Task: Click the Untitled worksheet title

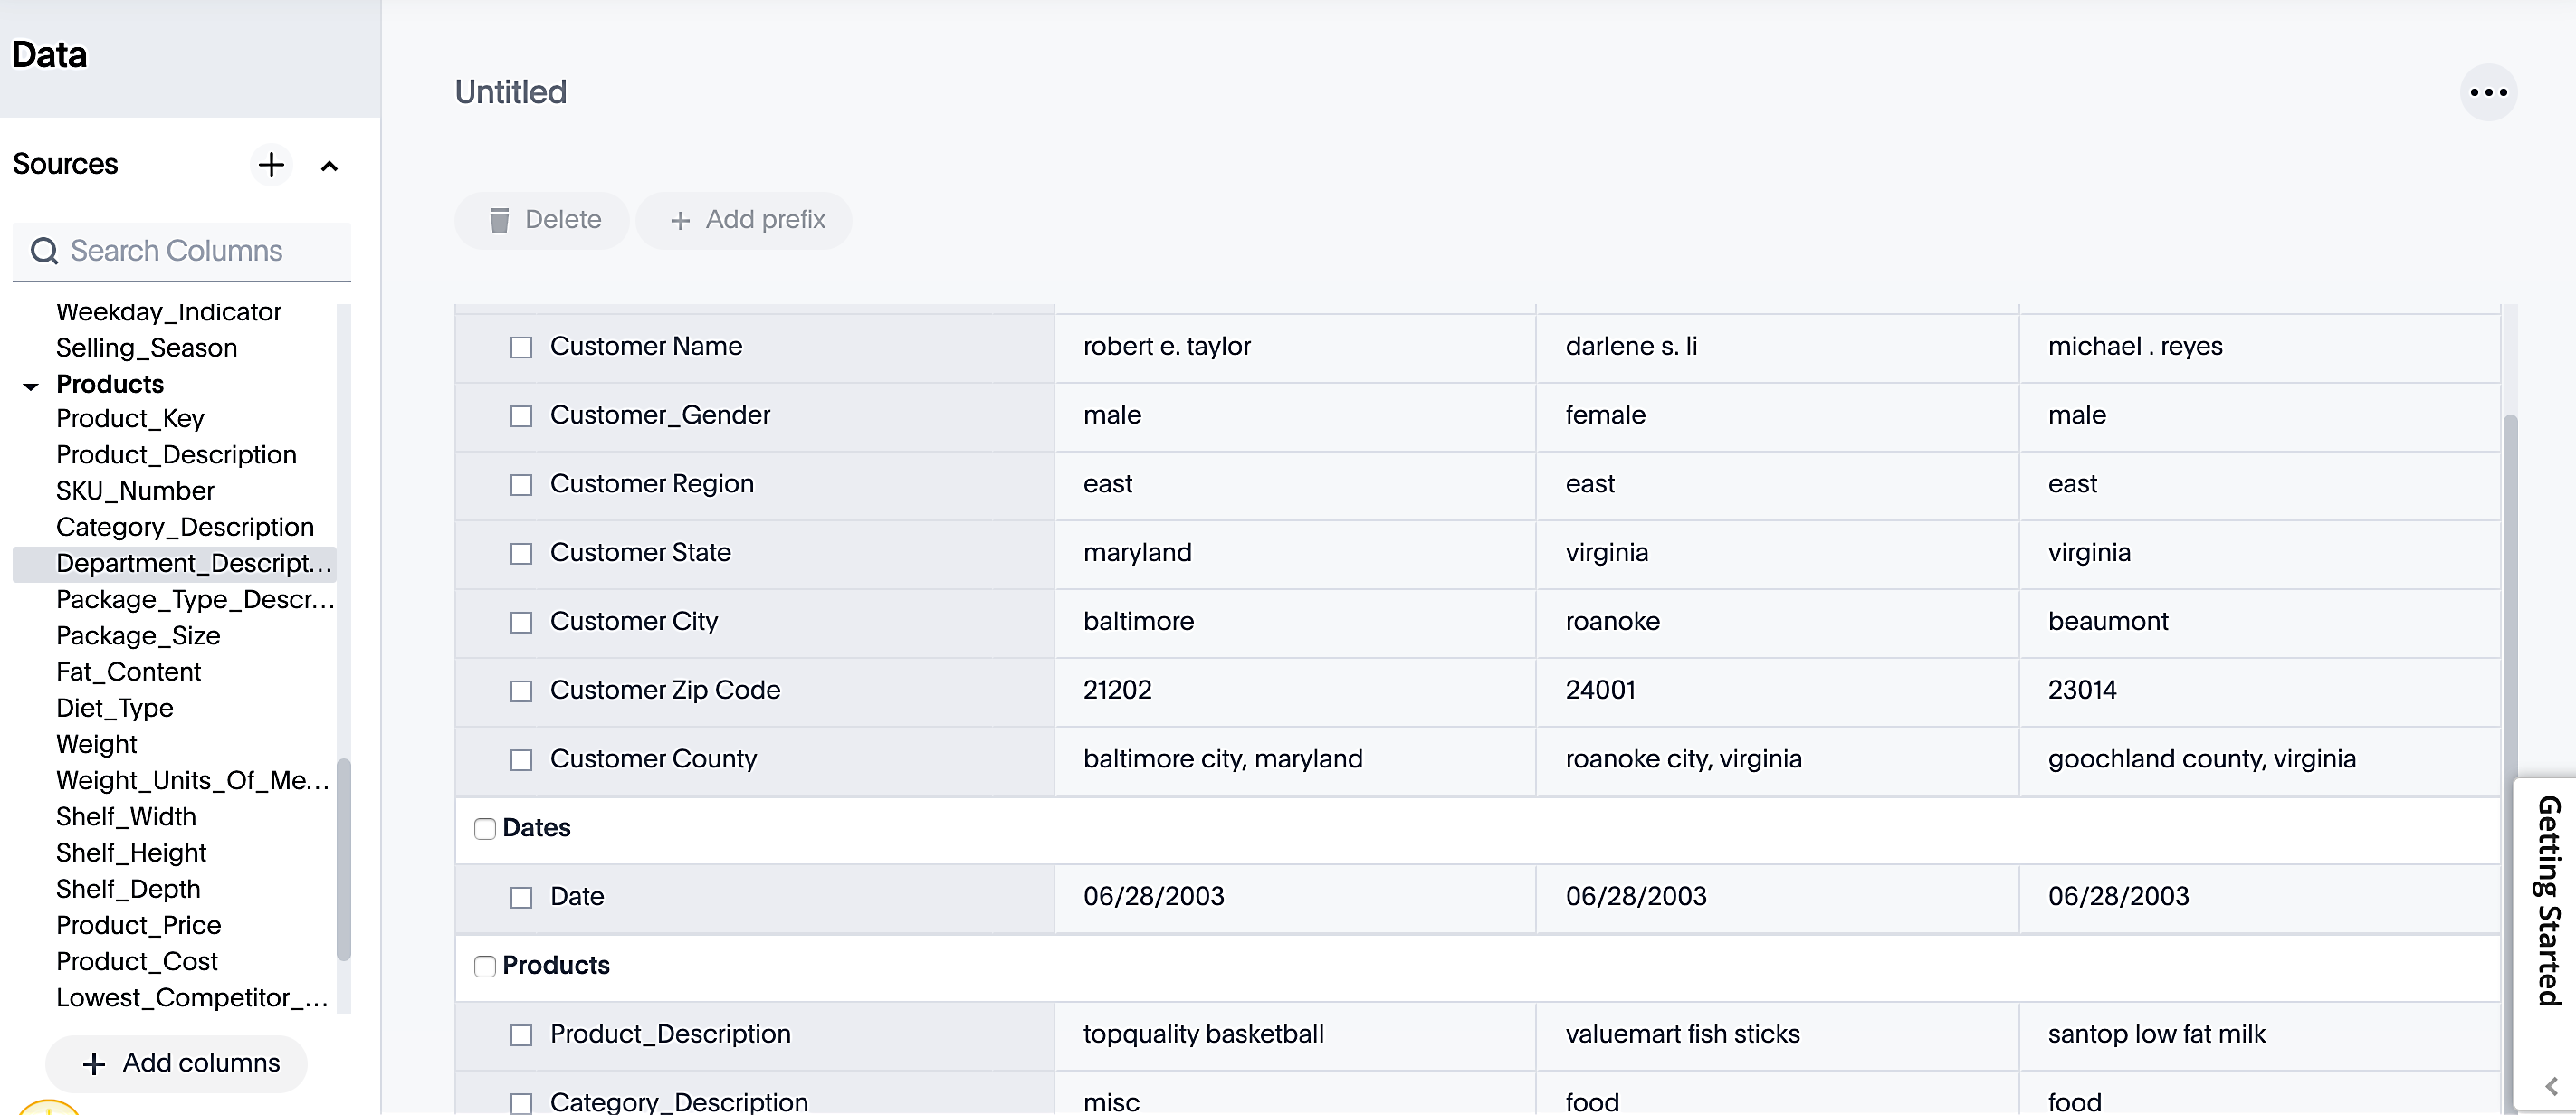Action: pos(510,92)
